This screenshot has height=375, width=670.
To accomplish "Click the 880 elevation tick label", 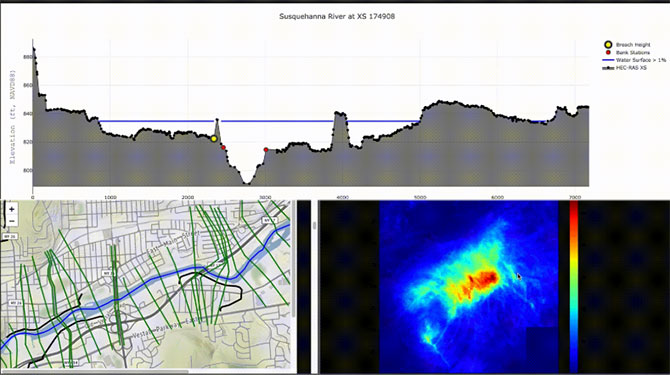I will [27, 57].
